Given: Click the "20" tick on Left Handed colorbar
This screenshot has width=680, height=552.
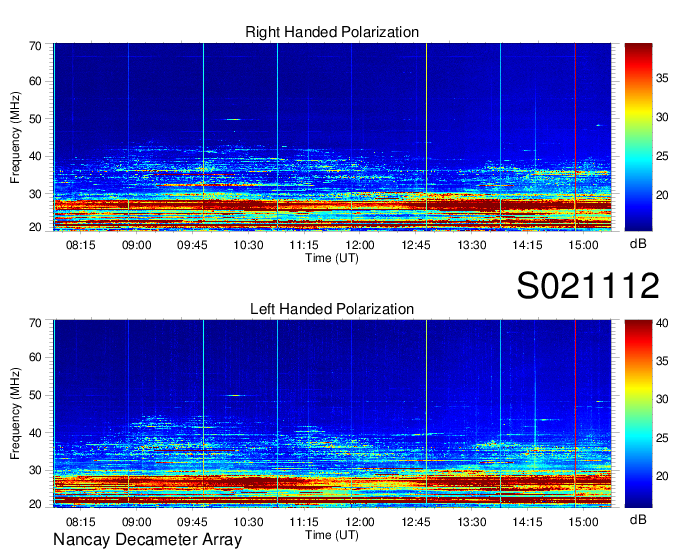Looking at the screenshot, I should 662,476.
